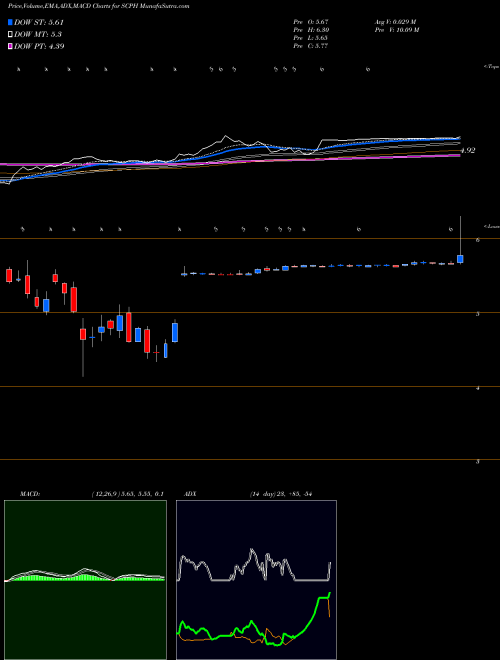Image resolution: width=500 pixels, height=660 pixels.
Task: Click the price axis label 6
Action: coord(478,240)
